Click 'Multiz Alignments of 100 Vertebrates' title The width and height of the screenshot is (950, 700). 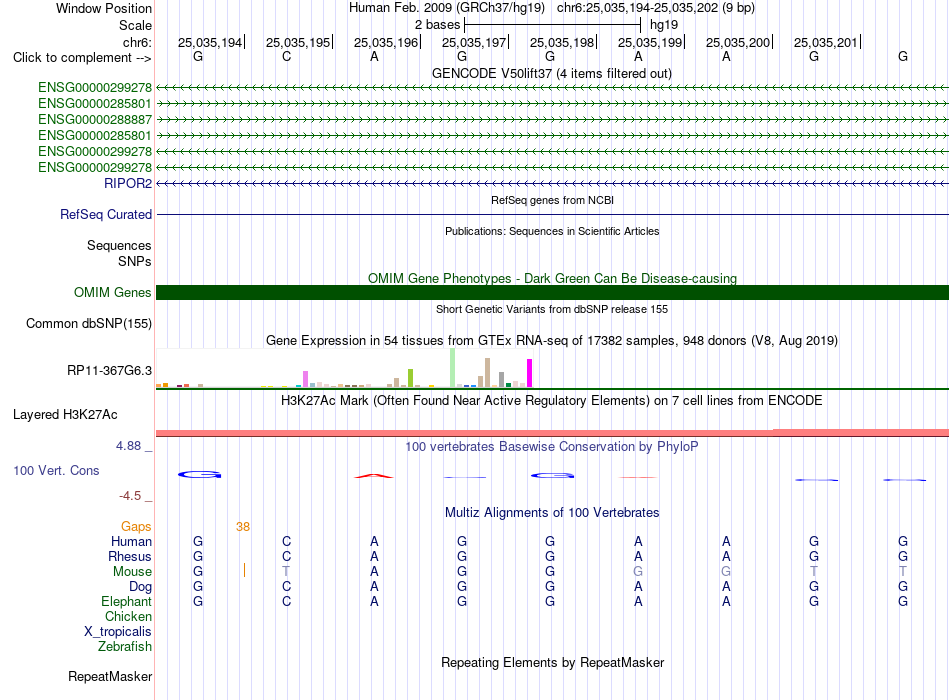[552, 513]
